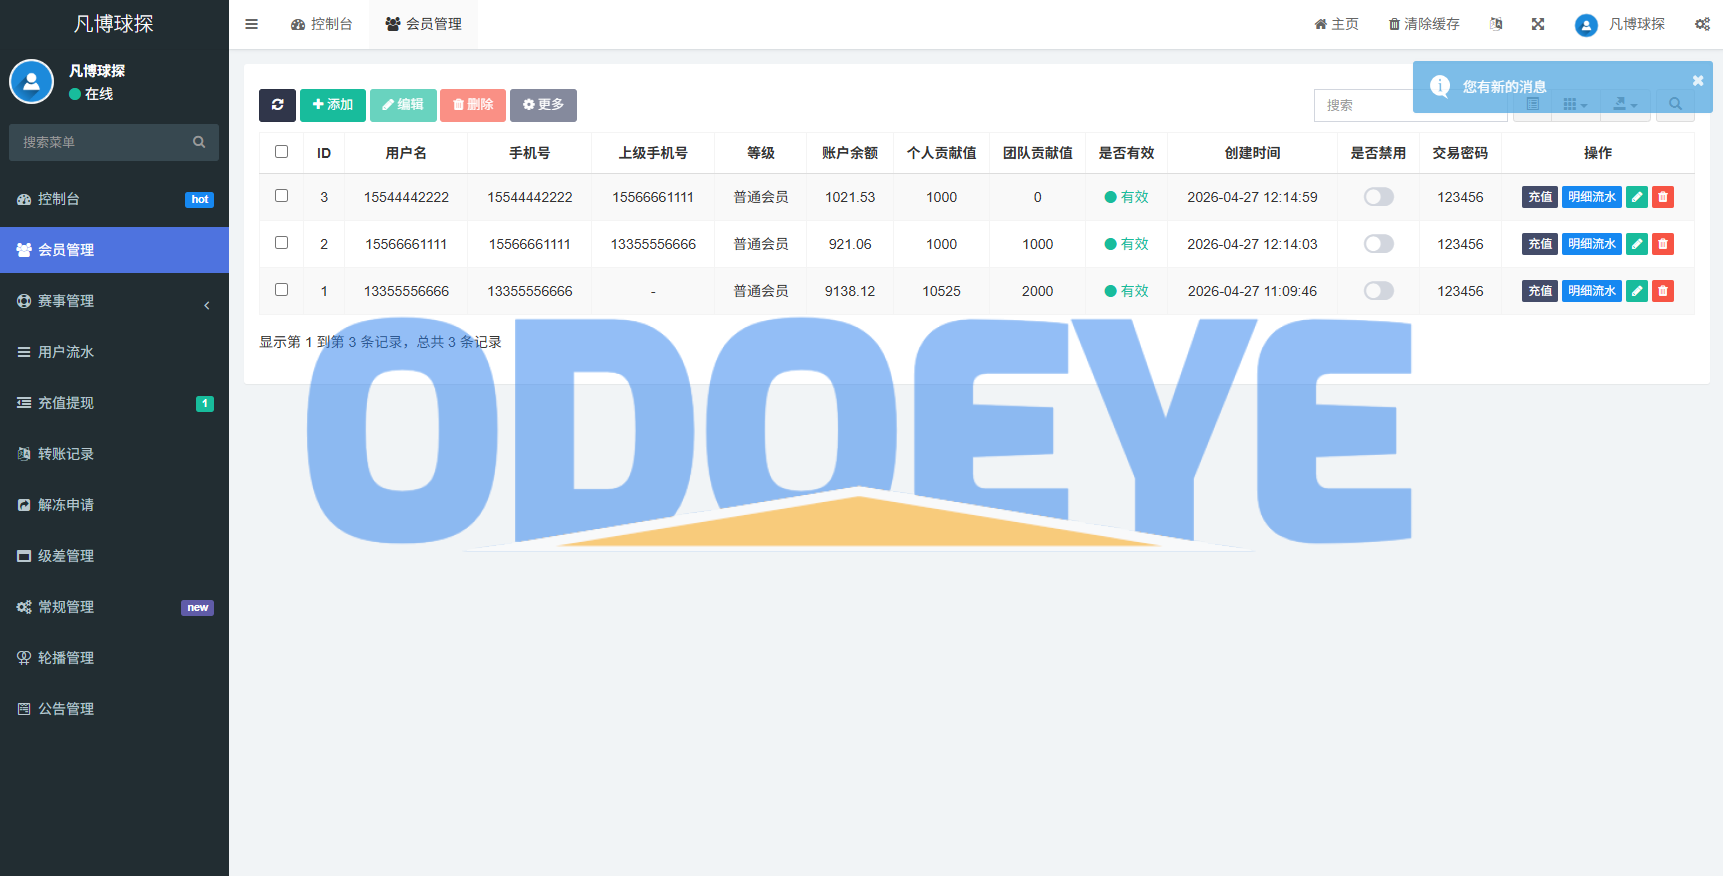The image size is (1723, 876).
Task: Click 充值 for user 15566661111
Action: [1540, 244]
